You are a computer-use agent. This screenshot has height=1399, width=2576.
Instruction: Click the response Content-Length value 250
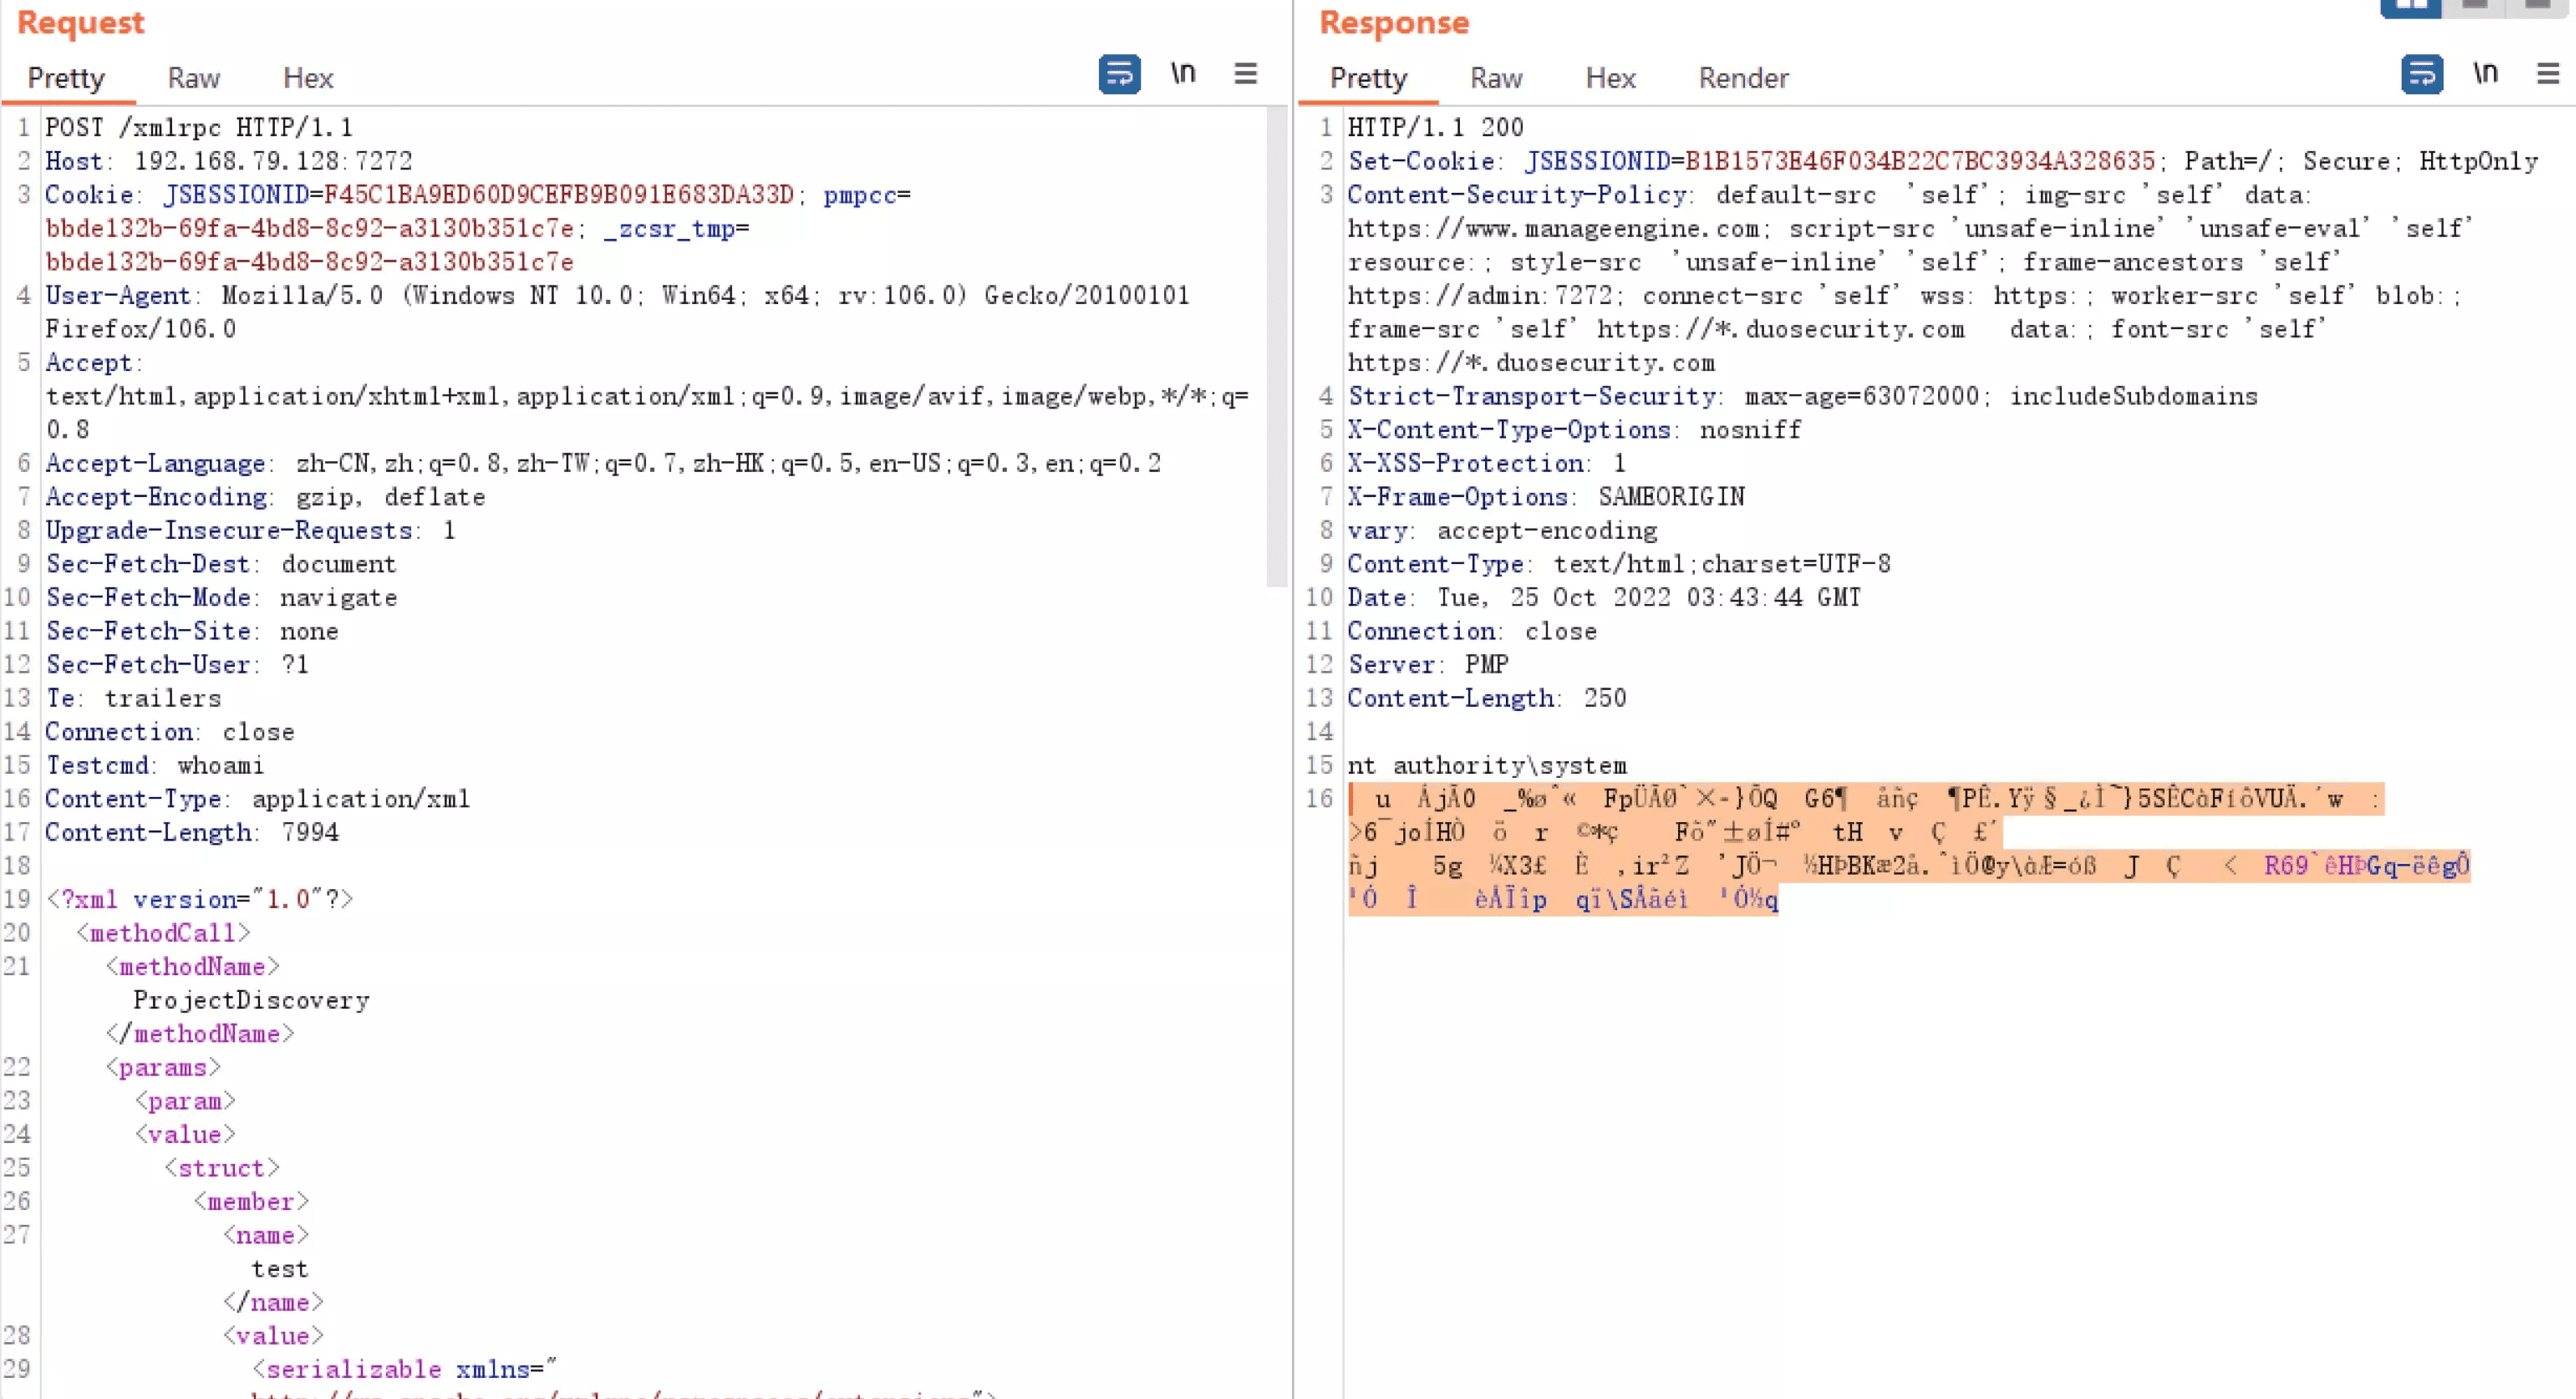tap(1605, 698)
